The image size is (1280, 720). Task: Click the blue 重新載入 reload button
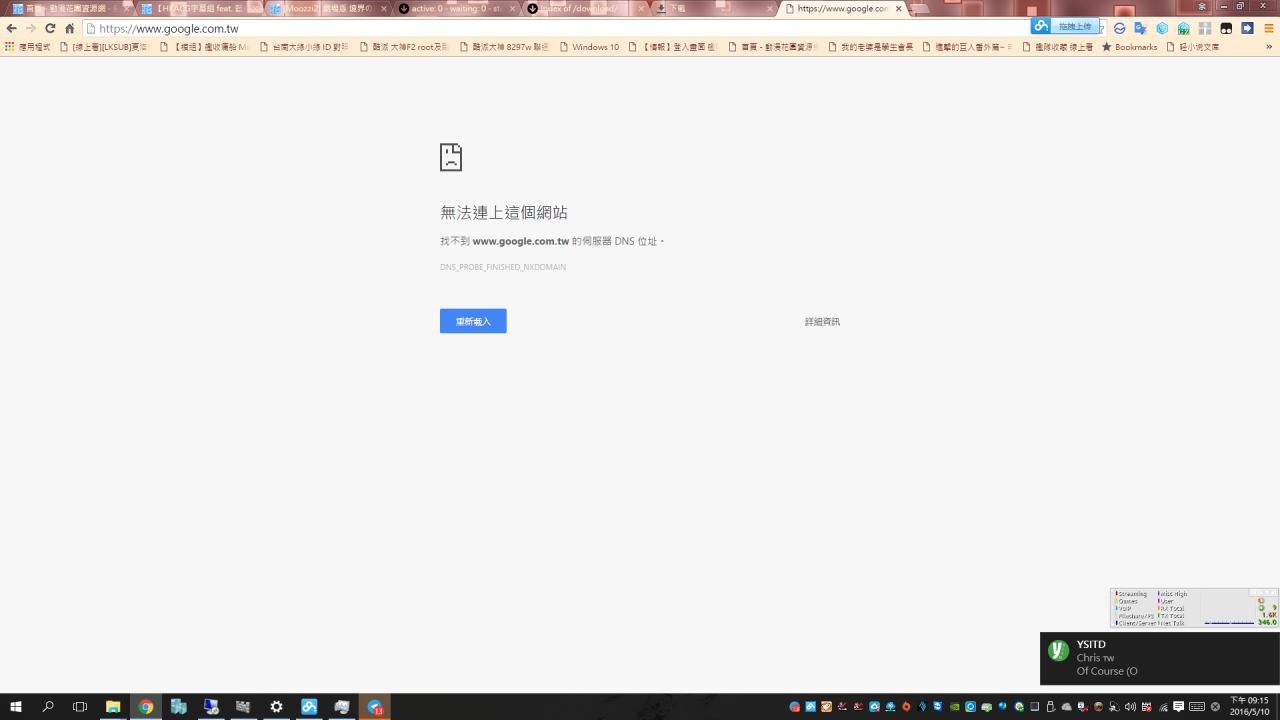click(x=473, y=321)
